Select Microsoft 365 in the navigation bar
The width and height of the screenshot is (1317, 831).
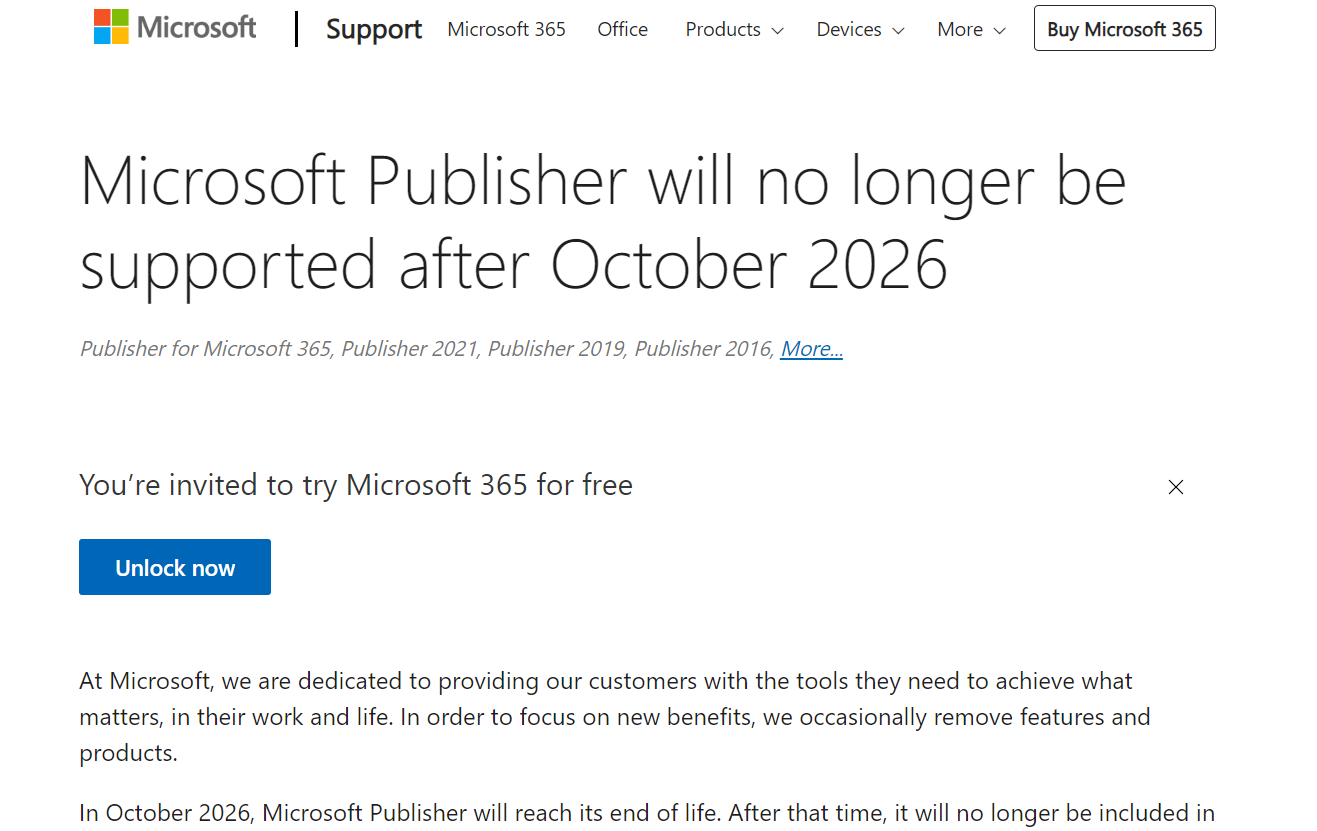[x=506, y=29]
